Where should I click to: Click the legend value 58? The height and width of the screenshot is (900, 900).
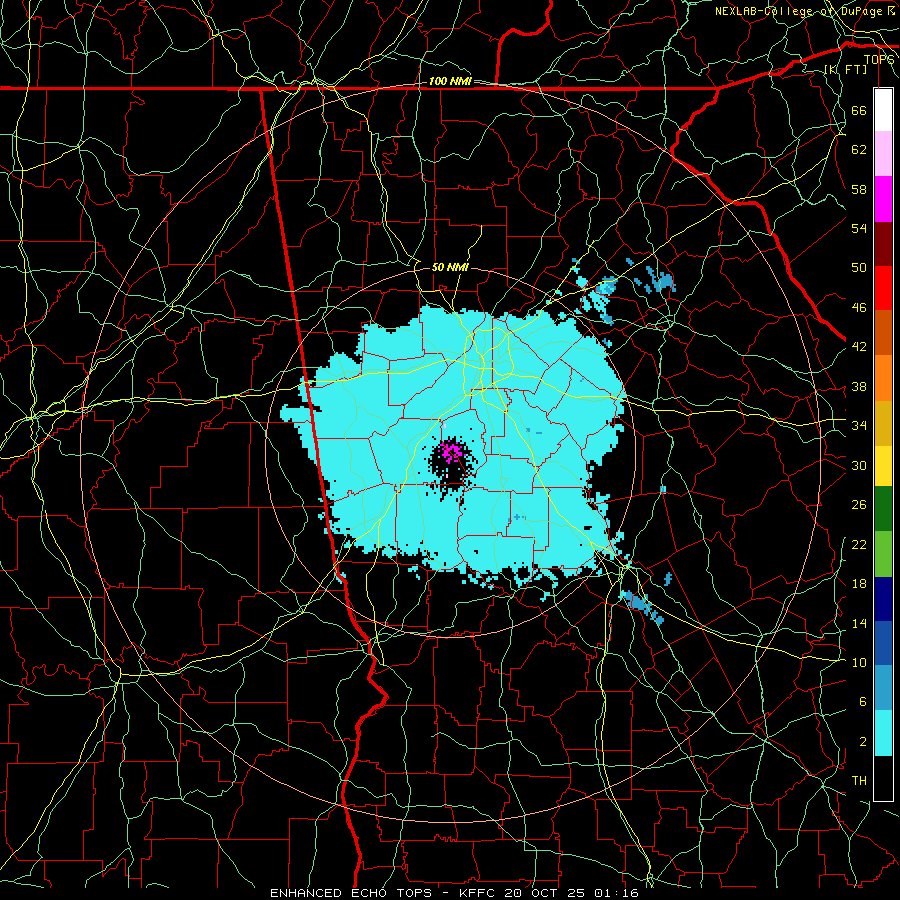click(859, 189)
